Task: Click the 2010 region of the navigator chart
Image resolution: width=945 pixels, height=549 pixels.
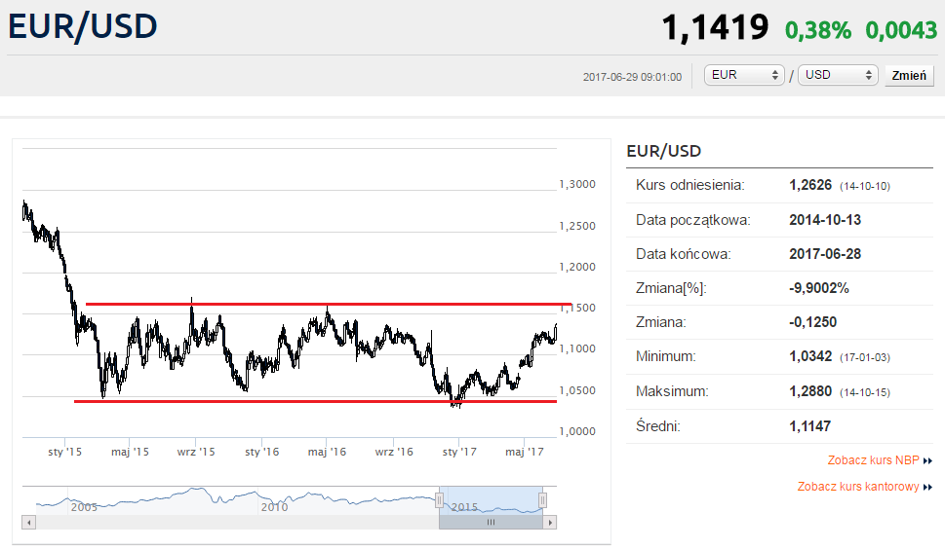Action: 274,507
